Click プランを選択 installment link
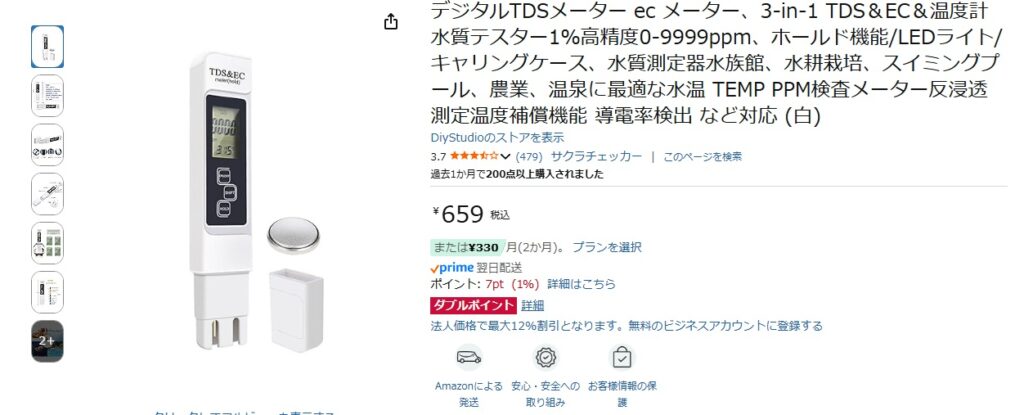Screen dimensions: 1024x415 click(x=607, y=247)
